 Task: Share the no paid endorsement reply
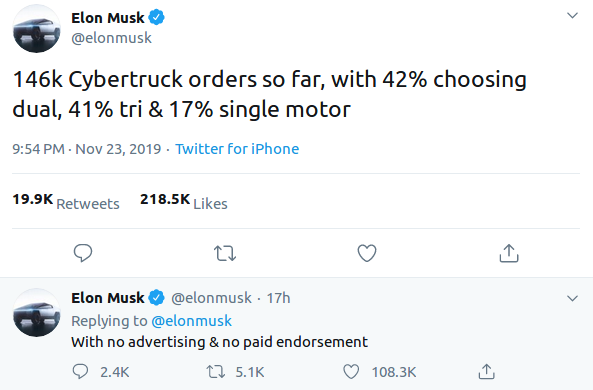tap(486, 371)
